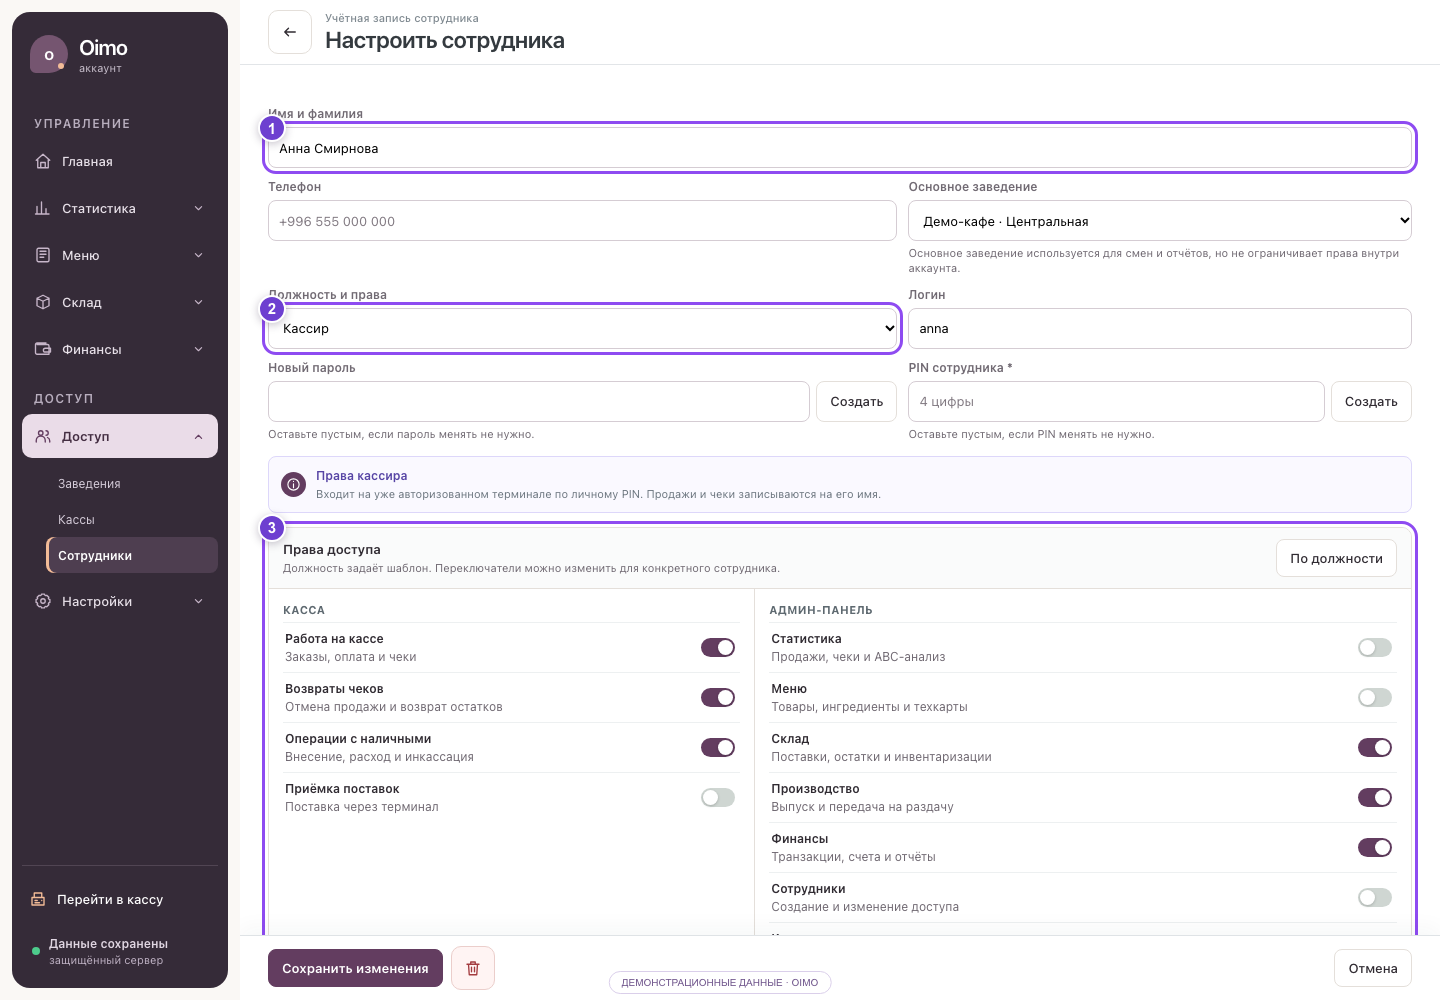The height and width of the screenshot is (1000, 1440).
Task: Click Создать next to PIN field
Action: point(1371,401)
